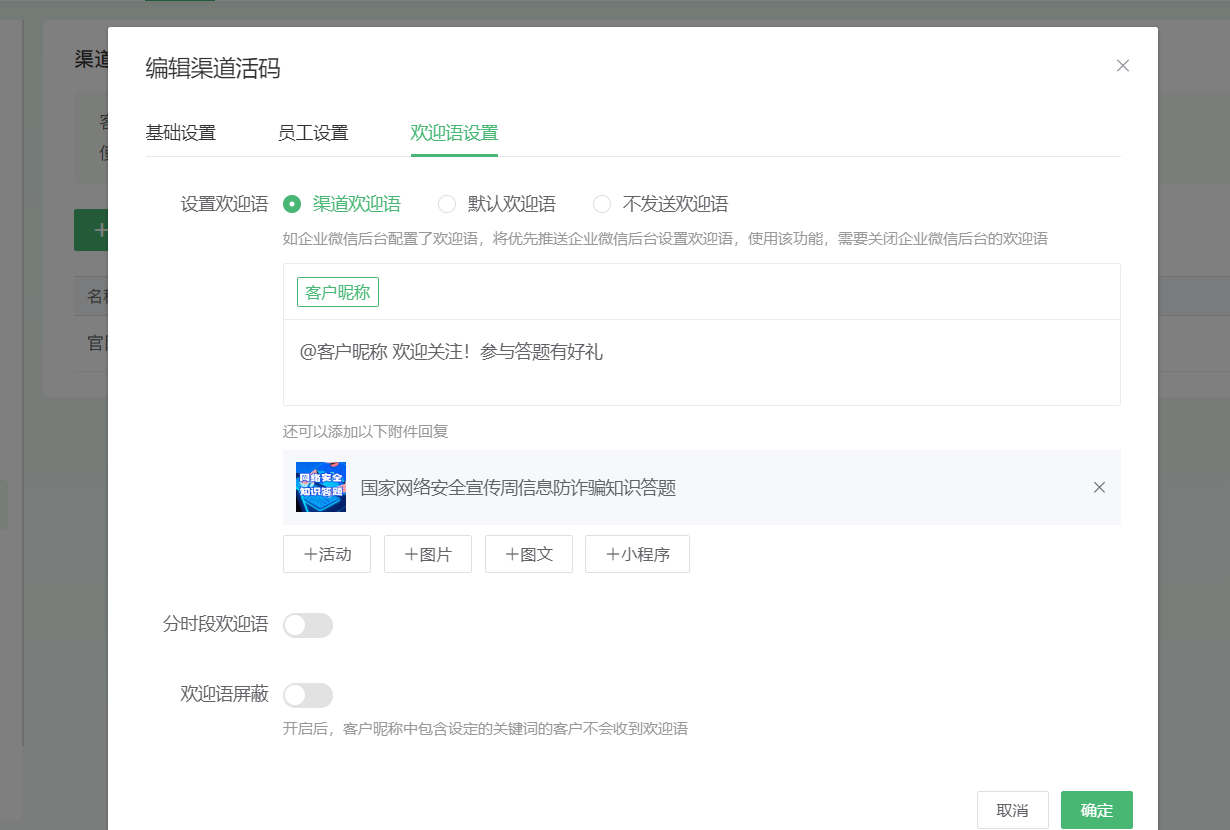Go to the 欢迎语设置 tab
The image size is (1230, 830).
454,133
